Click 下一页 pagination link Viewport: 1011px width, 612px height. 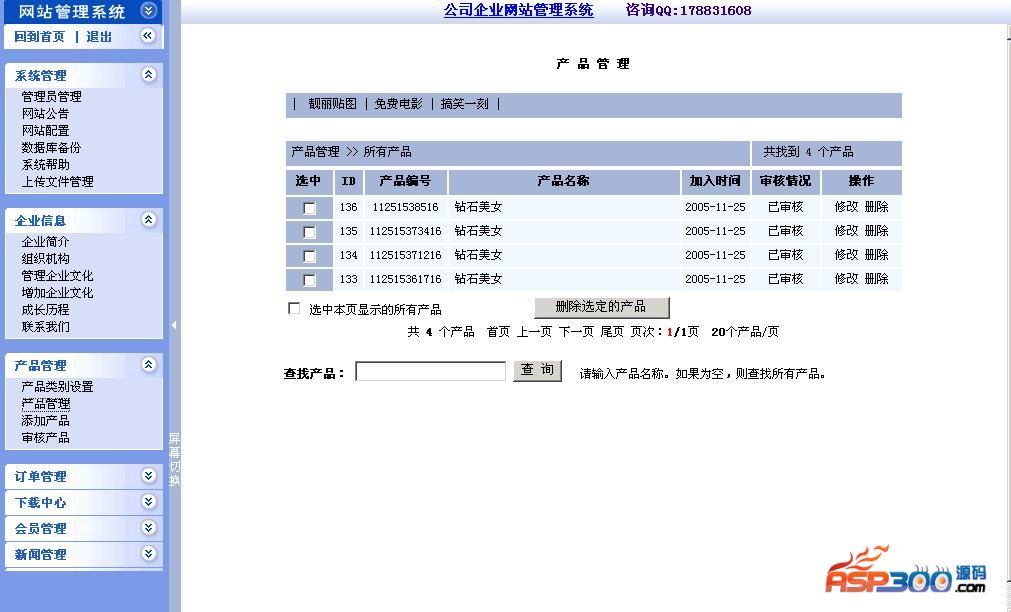576,332
